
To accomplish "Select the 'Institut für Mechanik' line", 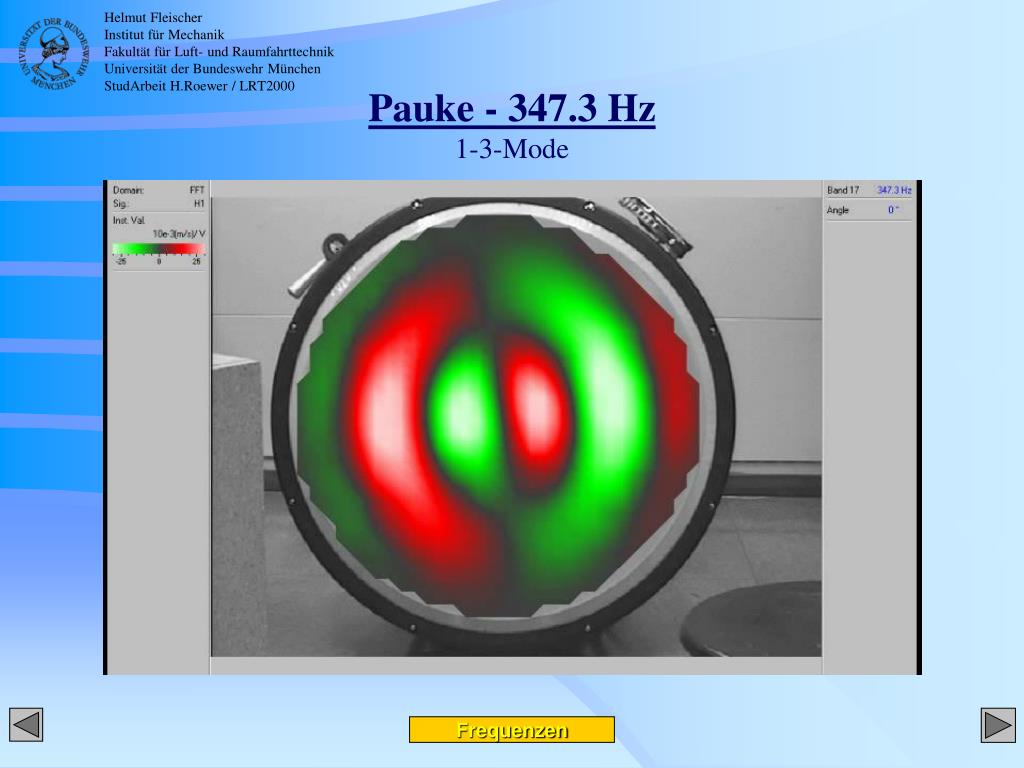I will click(x=164, y=35).
